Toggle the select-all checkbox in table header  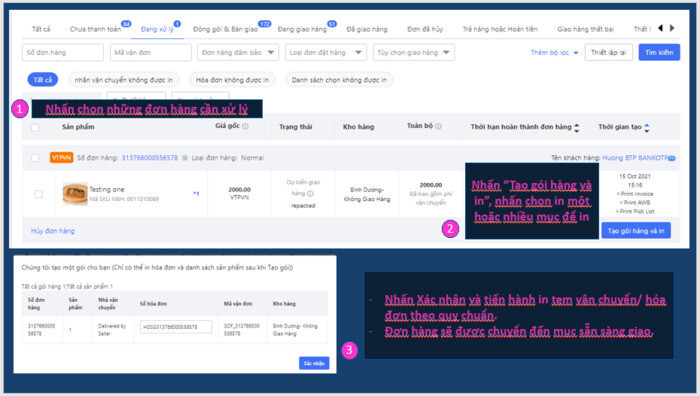(x=35, y=128)
